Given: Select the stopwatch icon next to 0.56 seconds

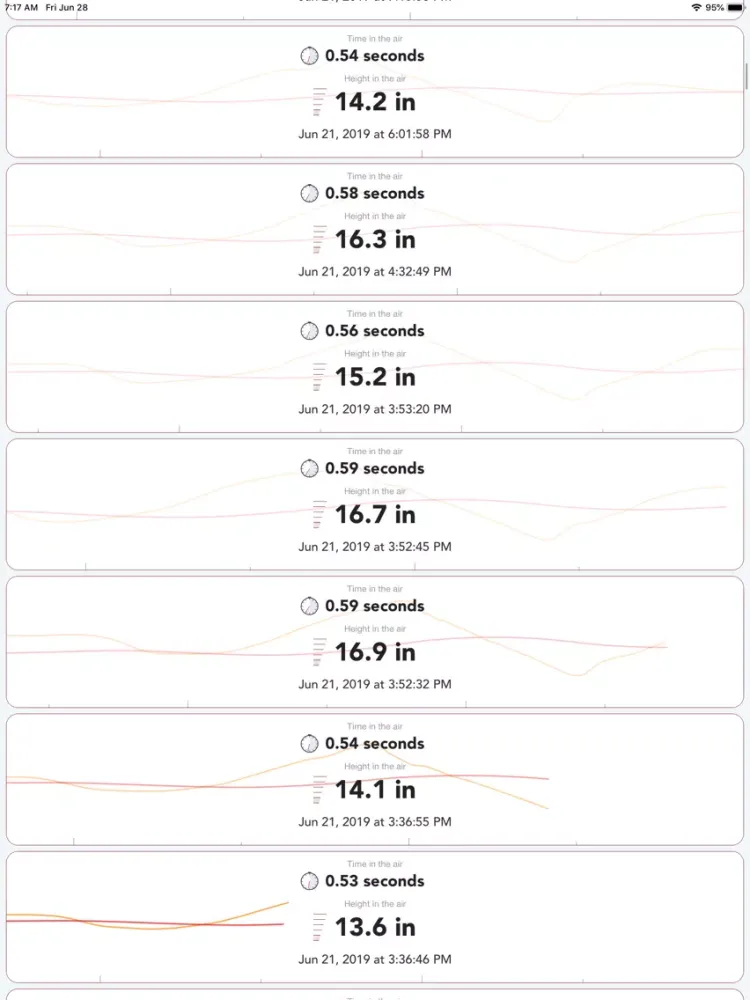Looking at the screenshot, I should (x=309, y=331).
